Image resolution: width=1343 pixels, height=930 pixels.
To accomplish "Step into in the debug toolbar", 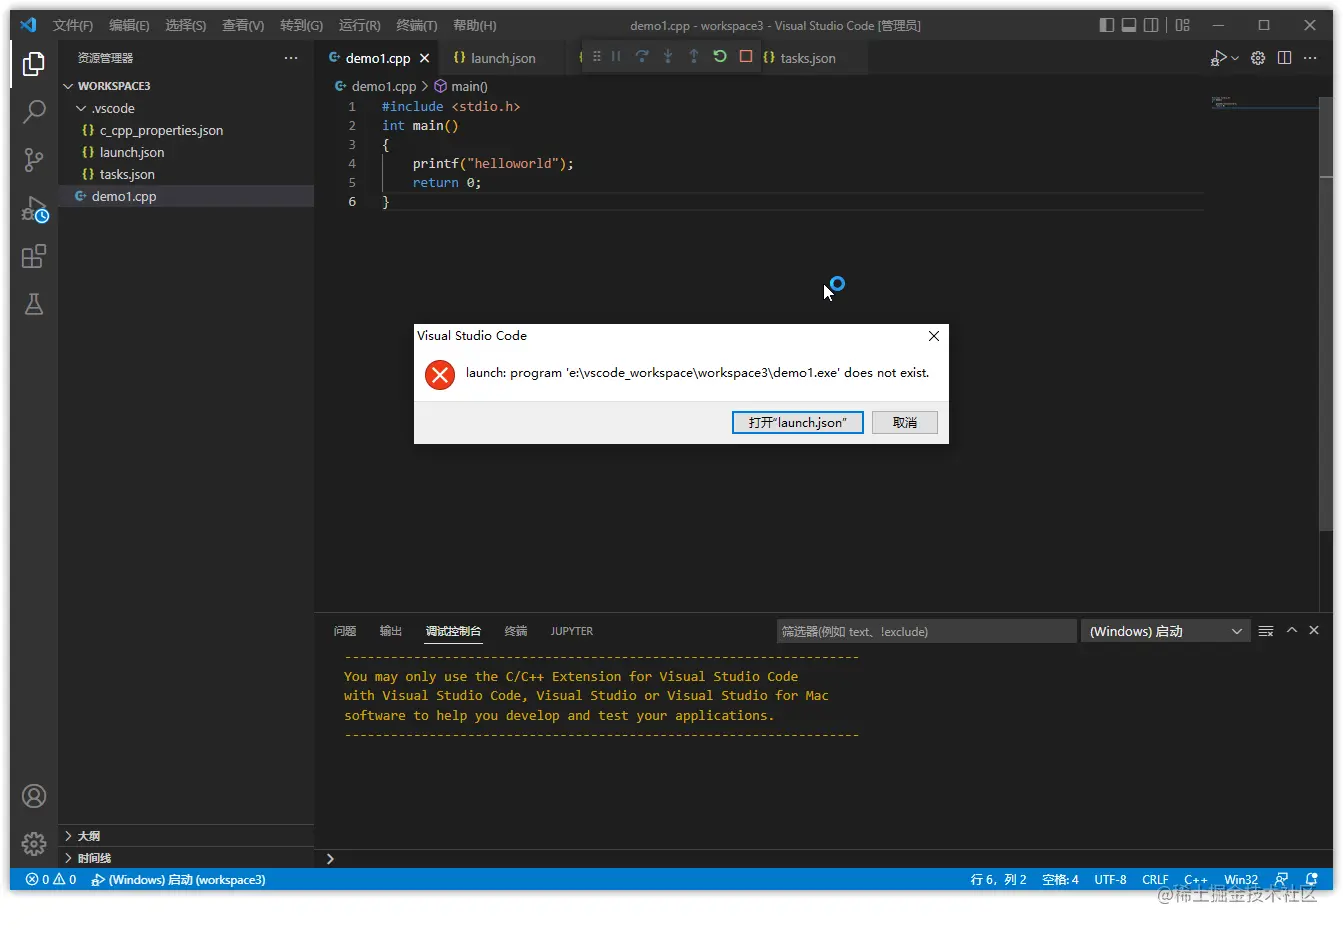I will click(x=668, y=57).
